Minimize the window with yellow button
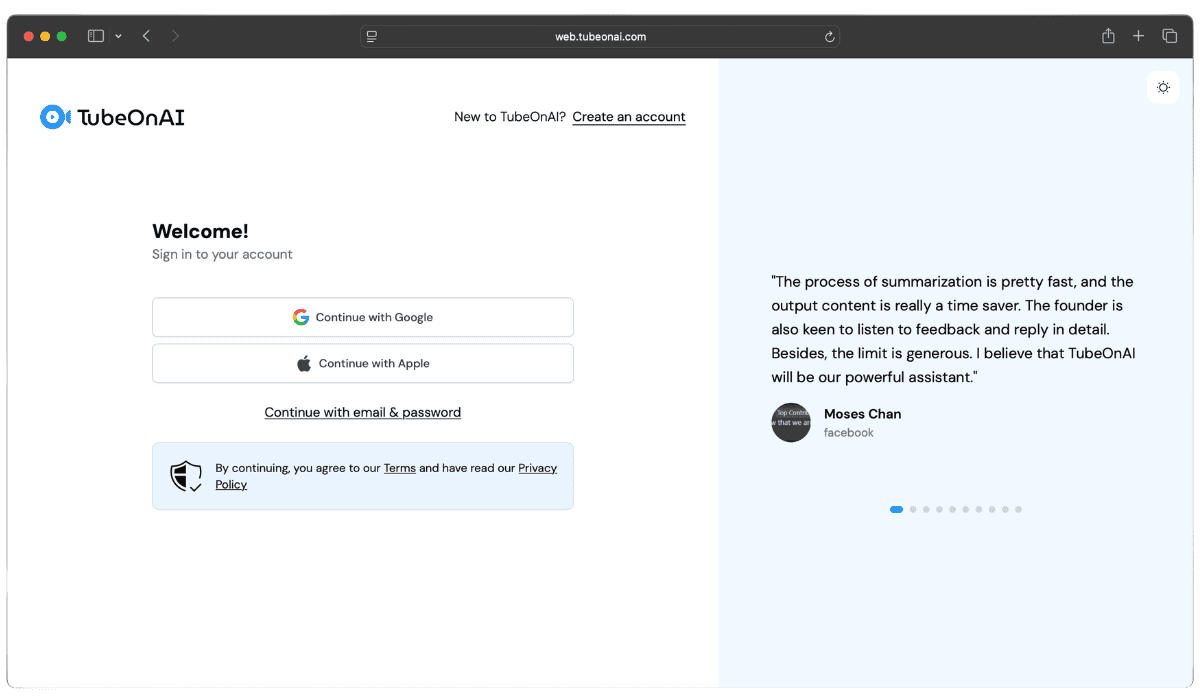 pyautogui.click(x=45, y=36)
